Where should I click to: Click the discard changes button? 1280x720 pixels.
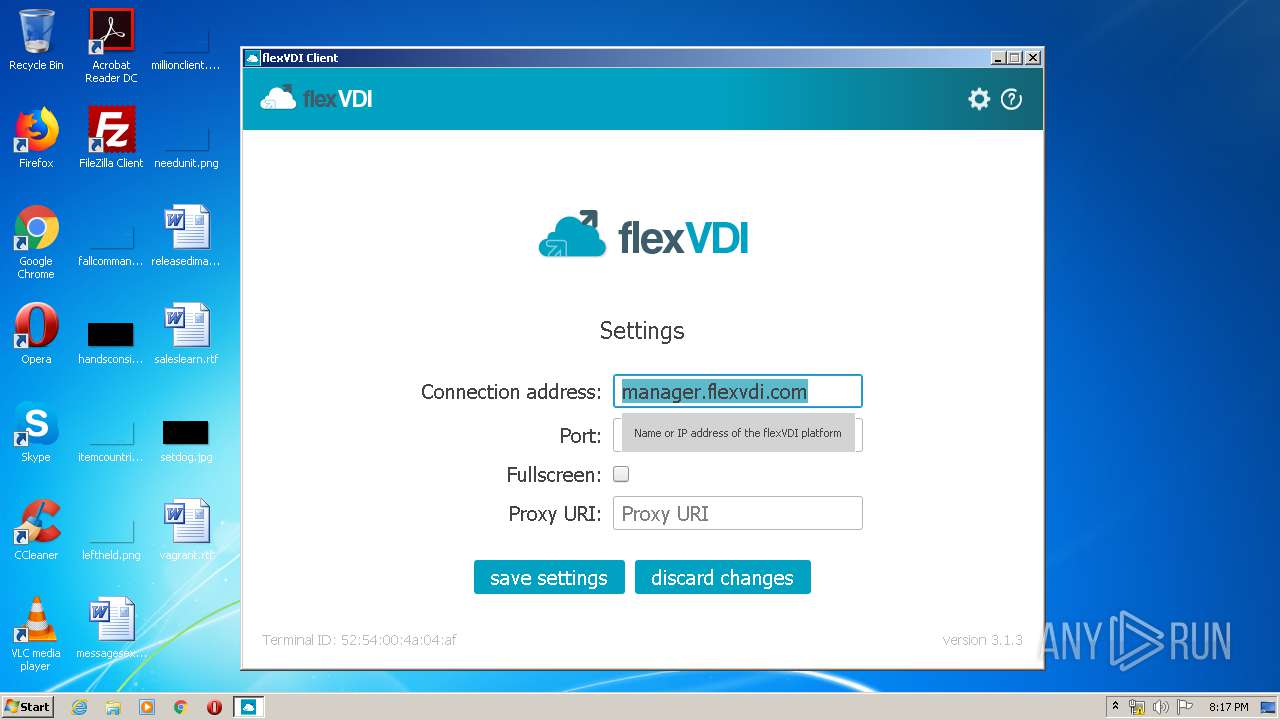coord(722,577)
